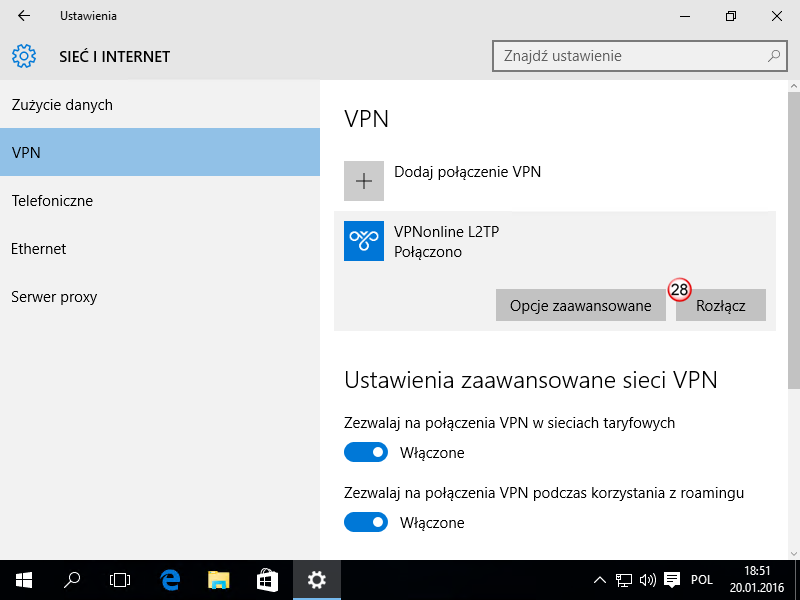Select VPN in the sidebar
The width and height of the screenshot is (800, 600).
(x=160, y=152)
